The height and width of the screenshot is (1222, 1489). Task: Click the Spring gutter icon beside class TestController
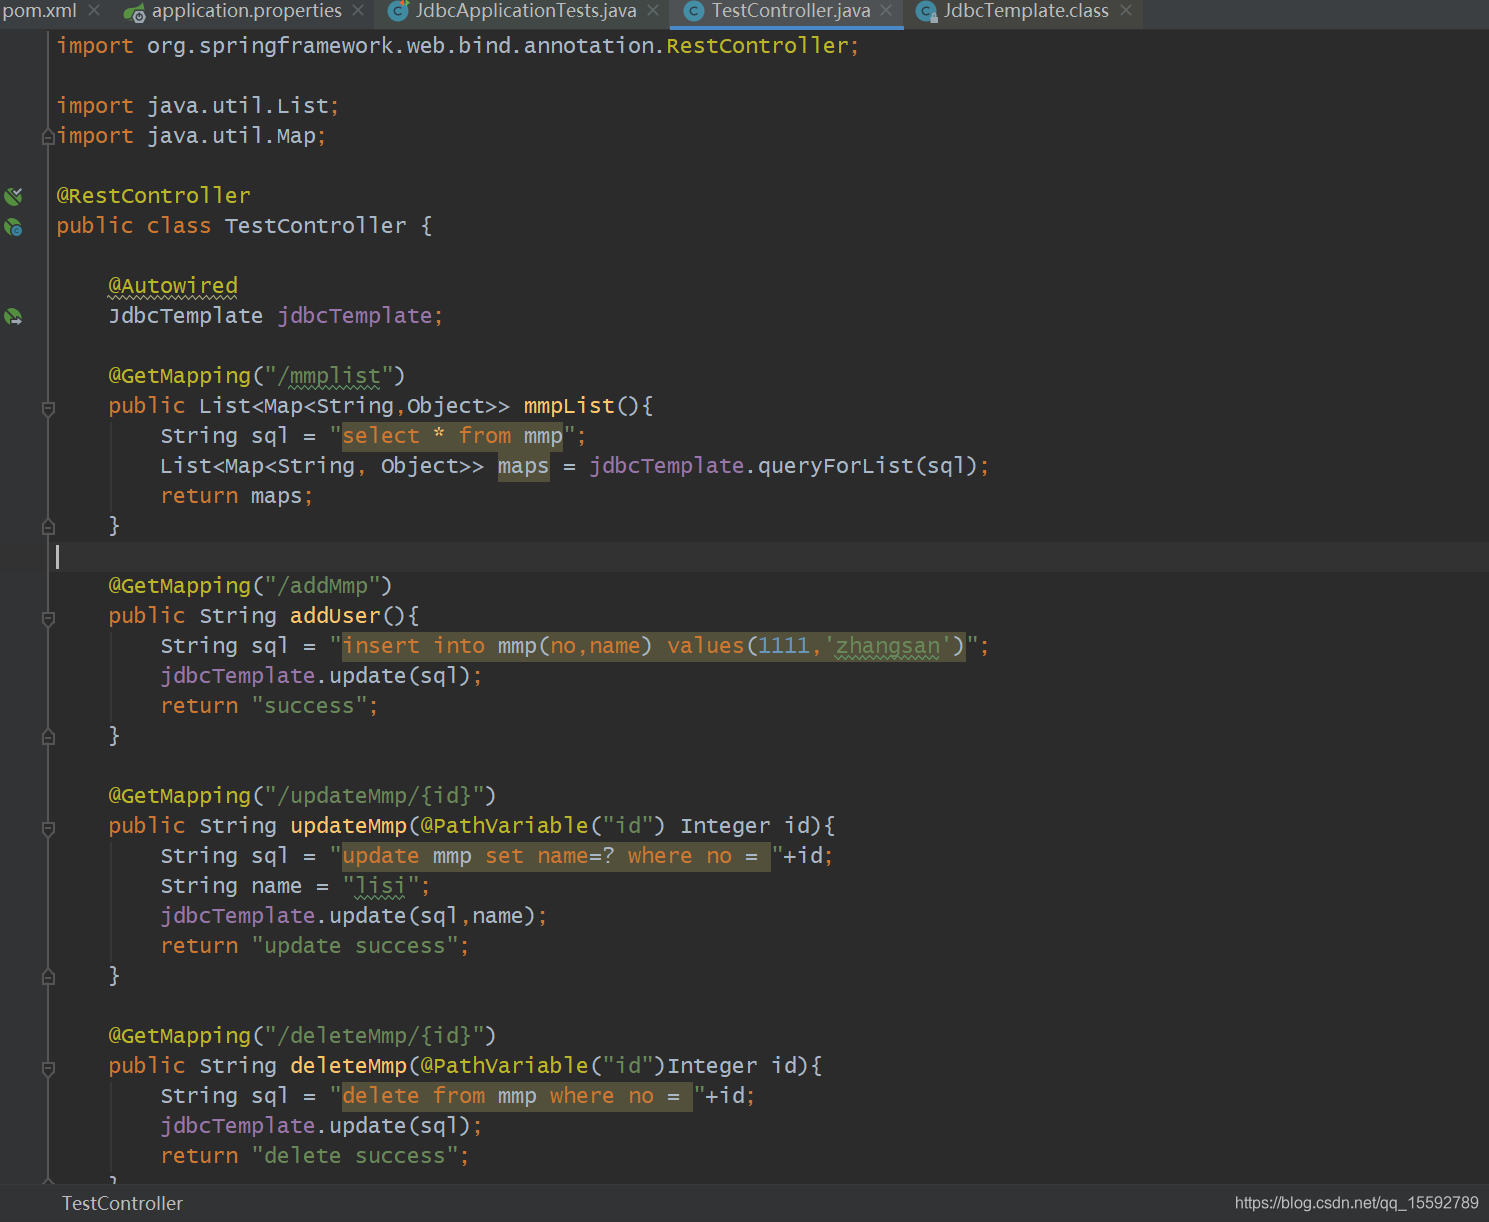click(13, 227)
